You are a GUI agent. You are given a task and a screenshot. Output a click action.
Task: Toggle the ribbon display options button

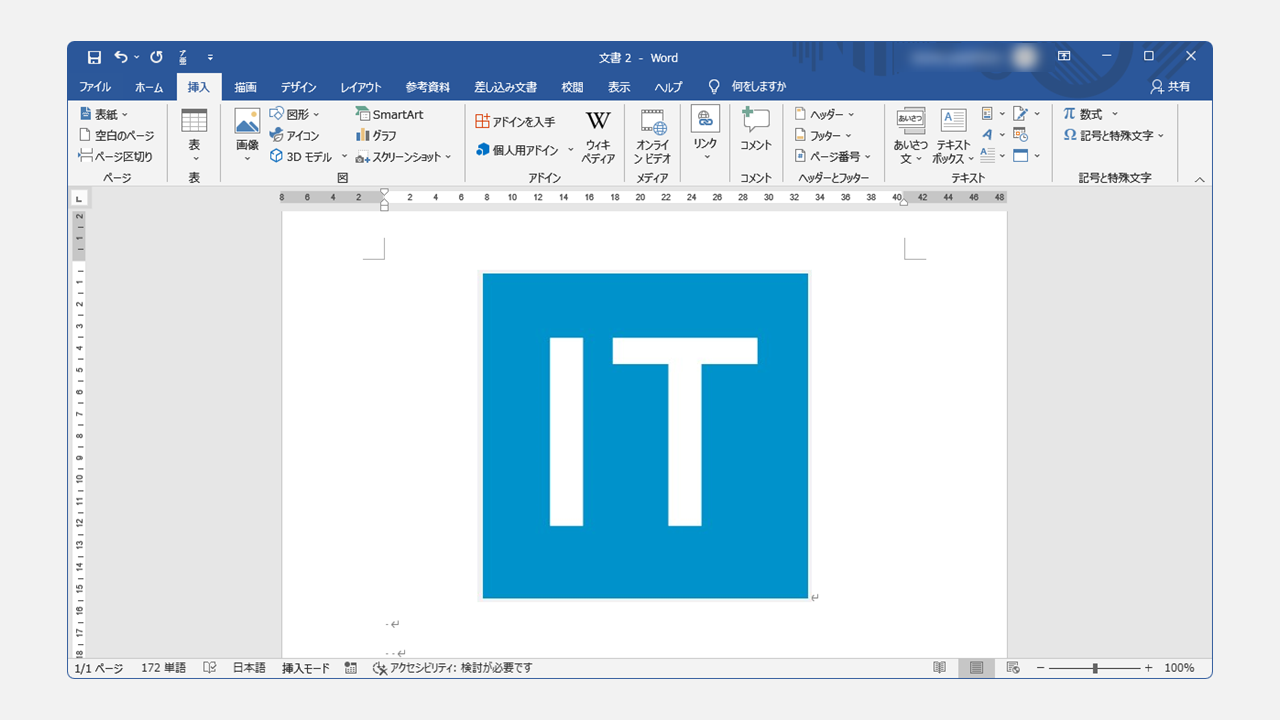1064,57
